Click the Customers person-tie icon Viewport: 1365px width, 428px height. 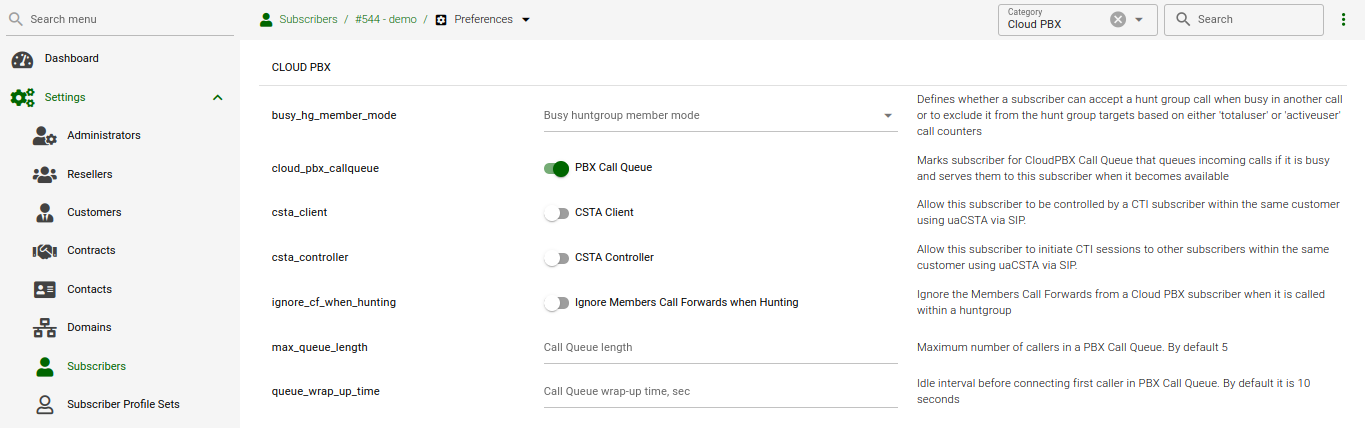(44, 213)
